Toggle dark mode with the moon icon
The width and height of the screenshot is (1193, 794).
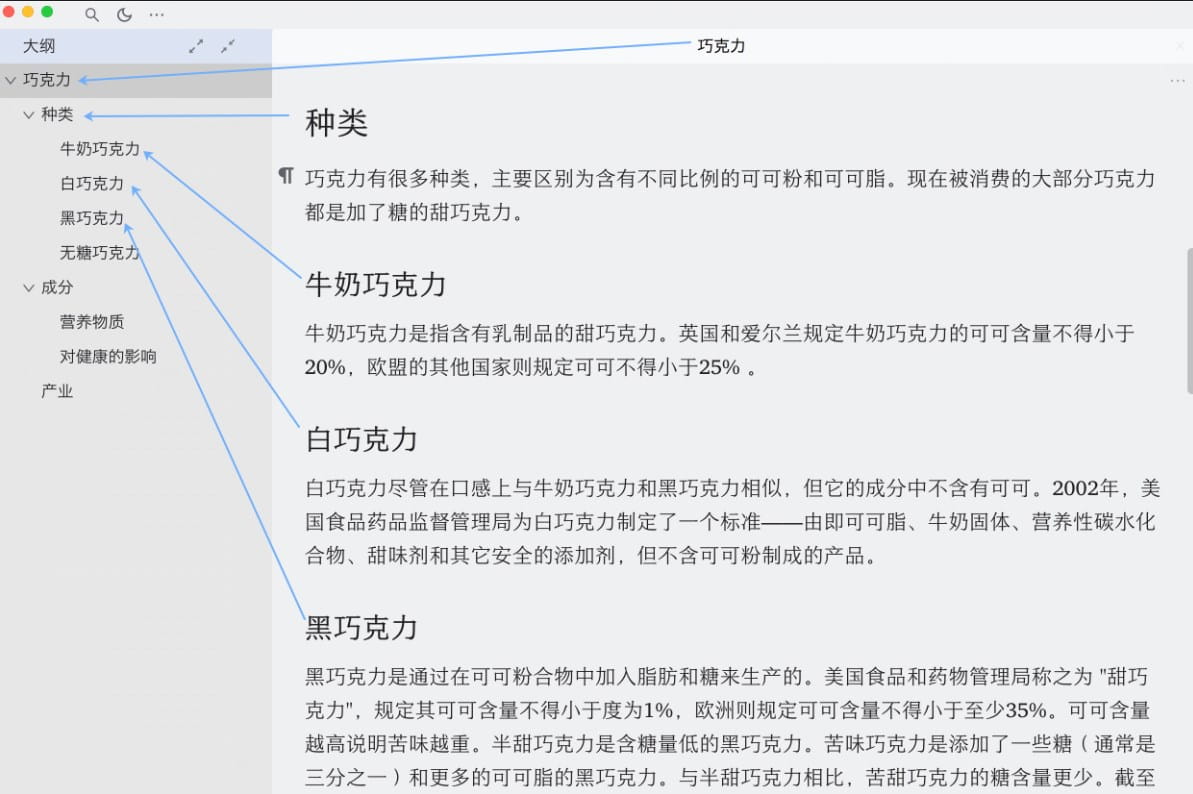click(x=123, y=15)
